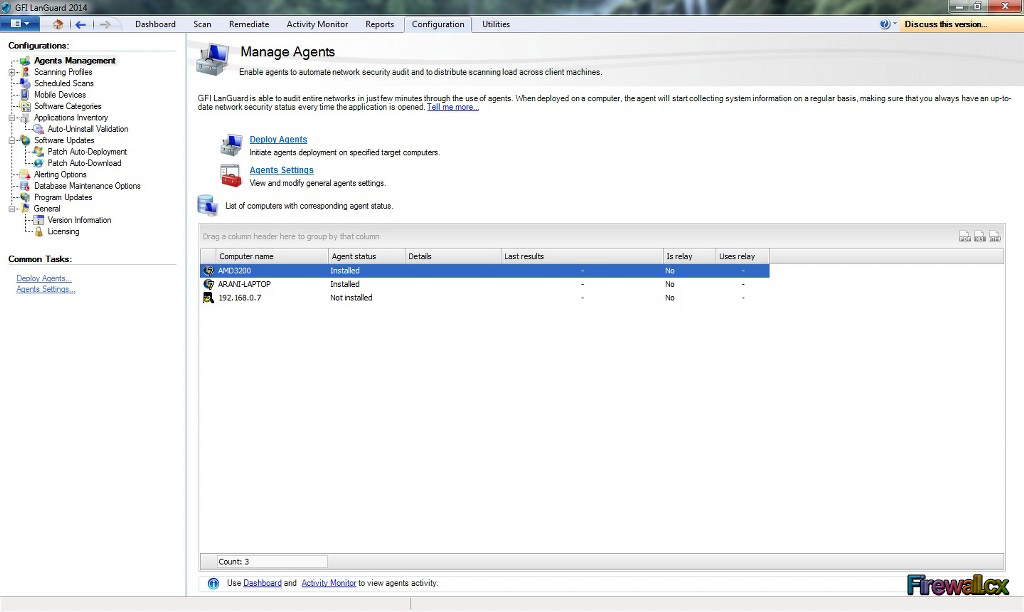Click the Version Information icon

coord(39,220)
